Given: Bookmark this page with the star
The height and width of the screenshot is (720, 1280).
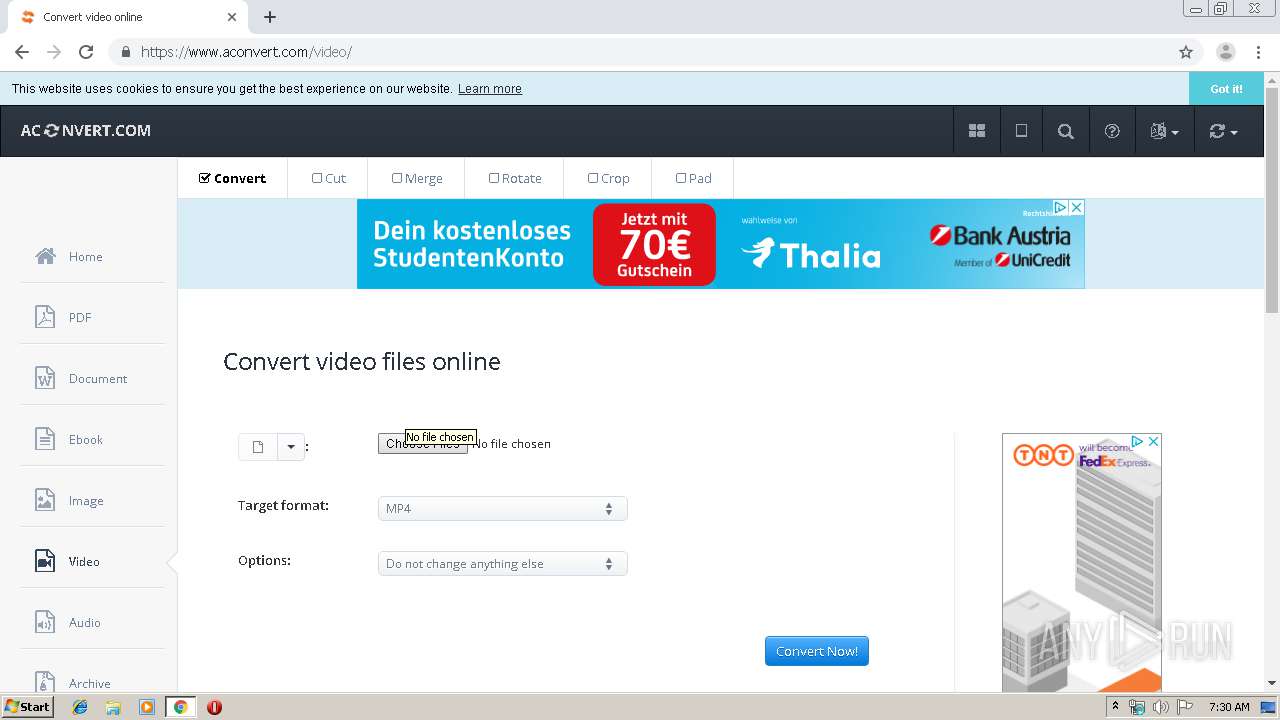Looking at the screenshot, I should 1186,52.
